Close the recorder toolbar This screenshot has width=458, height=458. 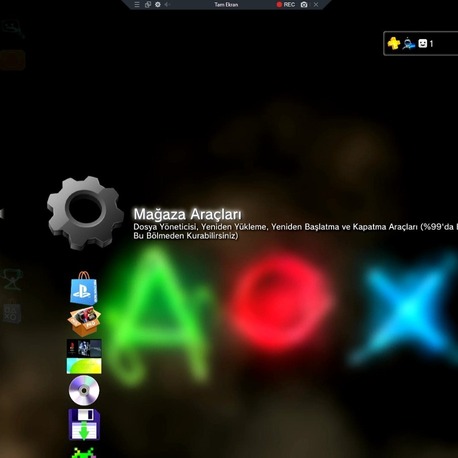(x=316, y=5)
